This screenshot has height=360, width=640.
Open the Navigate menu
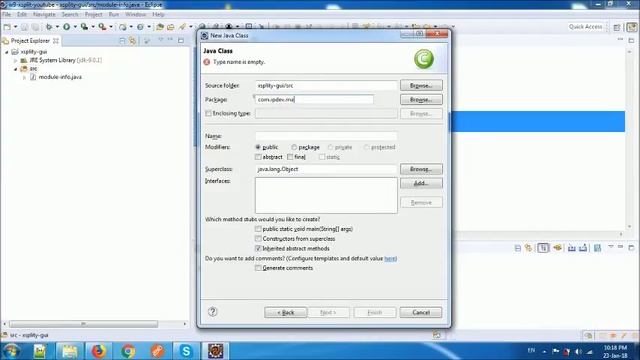[44, 14]
